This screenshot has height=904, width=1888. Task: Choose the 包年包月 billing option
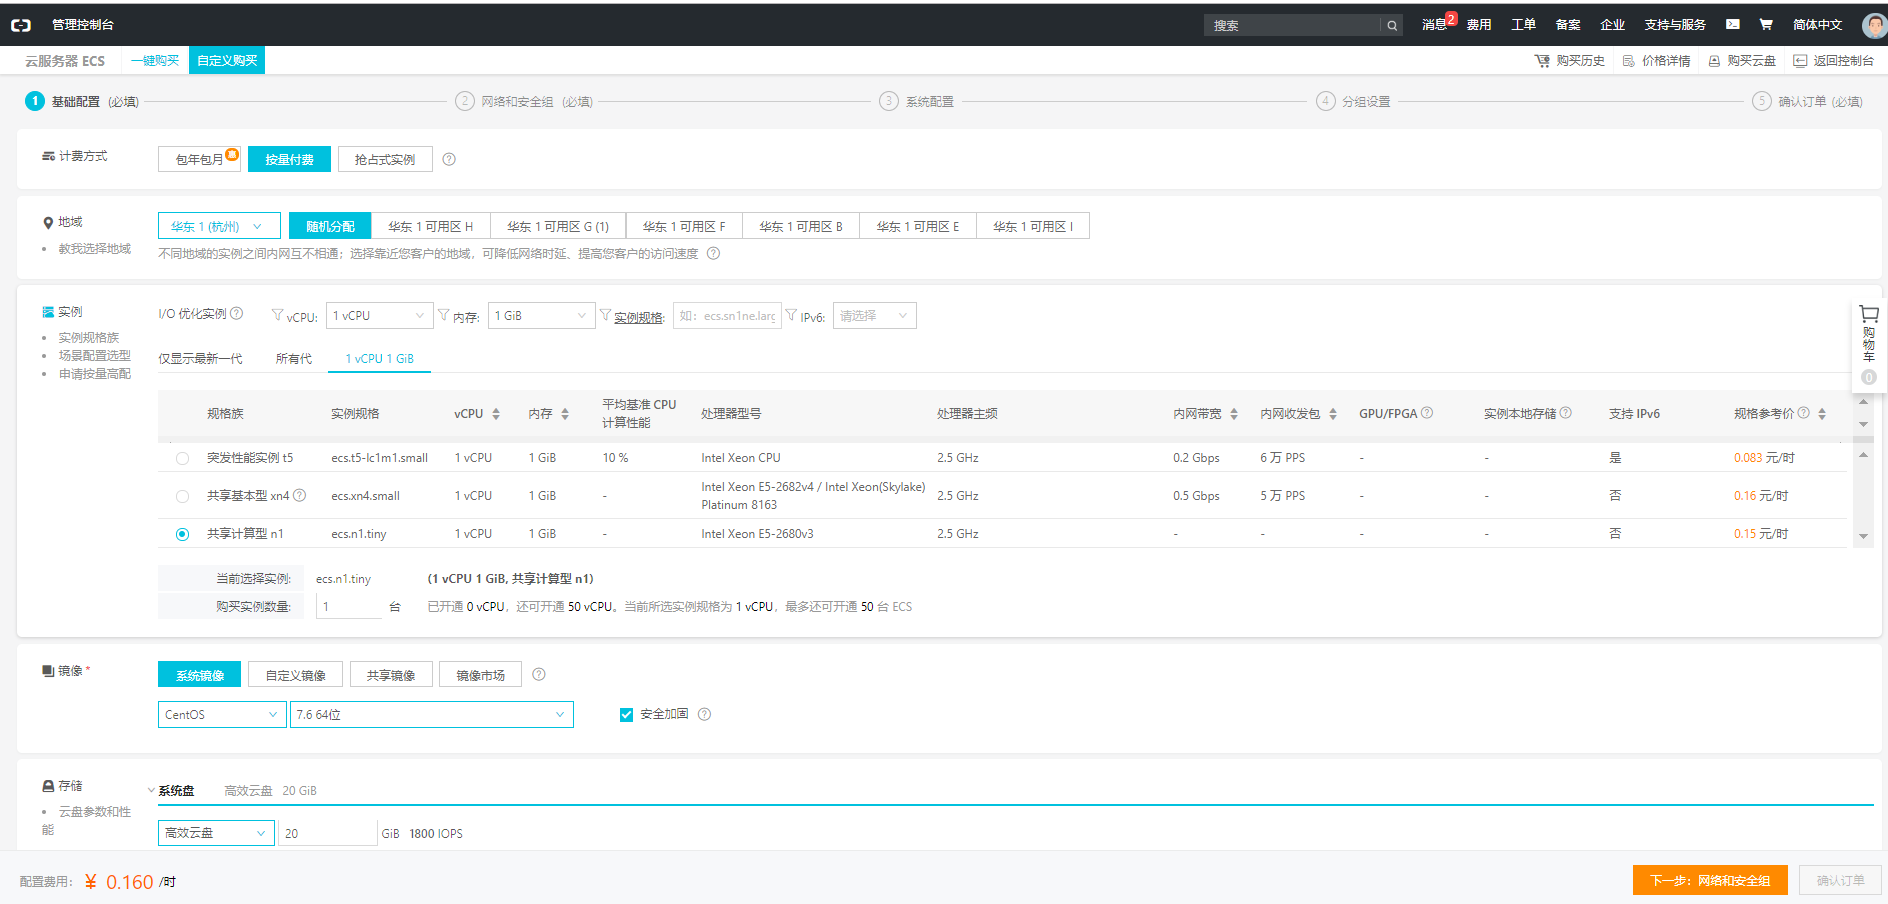coord(200,159)
